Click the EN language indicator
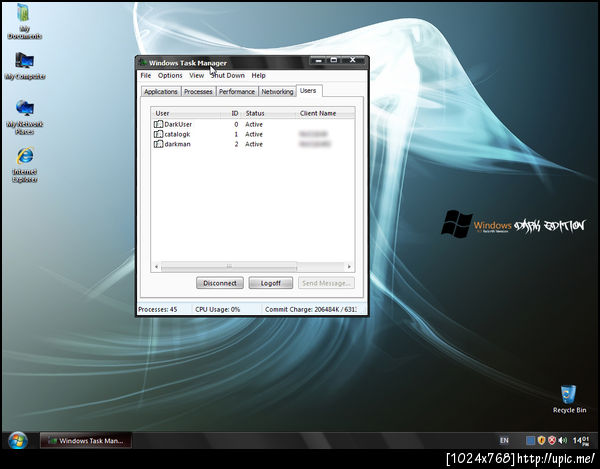This screenshot has height=469, width=600. click(x=504, y=441)
